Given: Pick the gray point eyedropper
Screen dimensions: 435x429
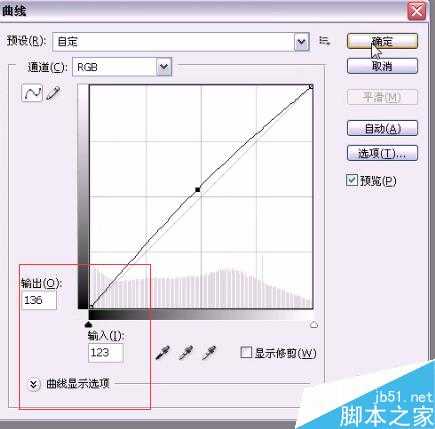Looking at the screenshot, I should (x=186, y=353).
